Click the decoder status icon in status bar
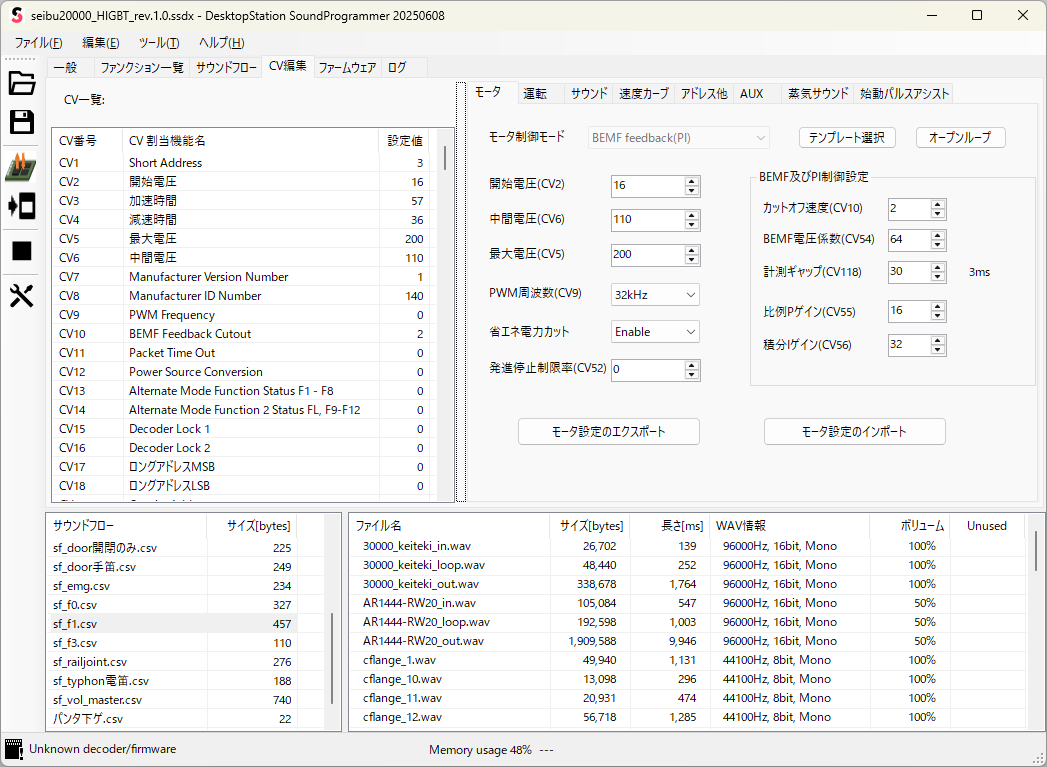 coord(13,749)
